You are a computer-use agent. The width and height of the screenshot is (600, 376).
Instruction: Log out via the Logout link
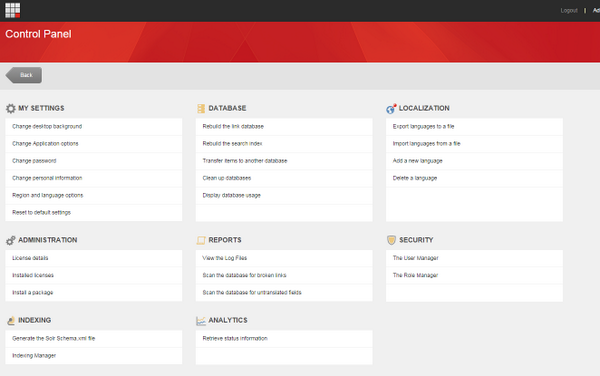(x=569, y=11)
